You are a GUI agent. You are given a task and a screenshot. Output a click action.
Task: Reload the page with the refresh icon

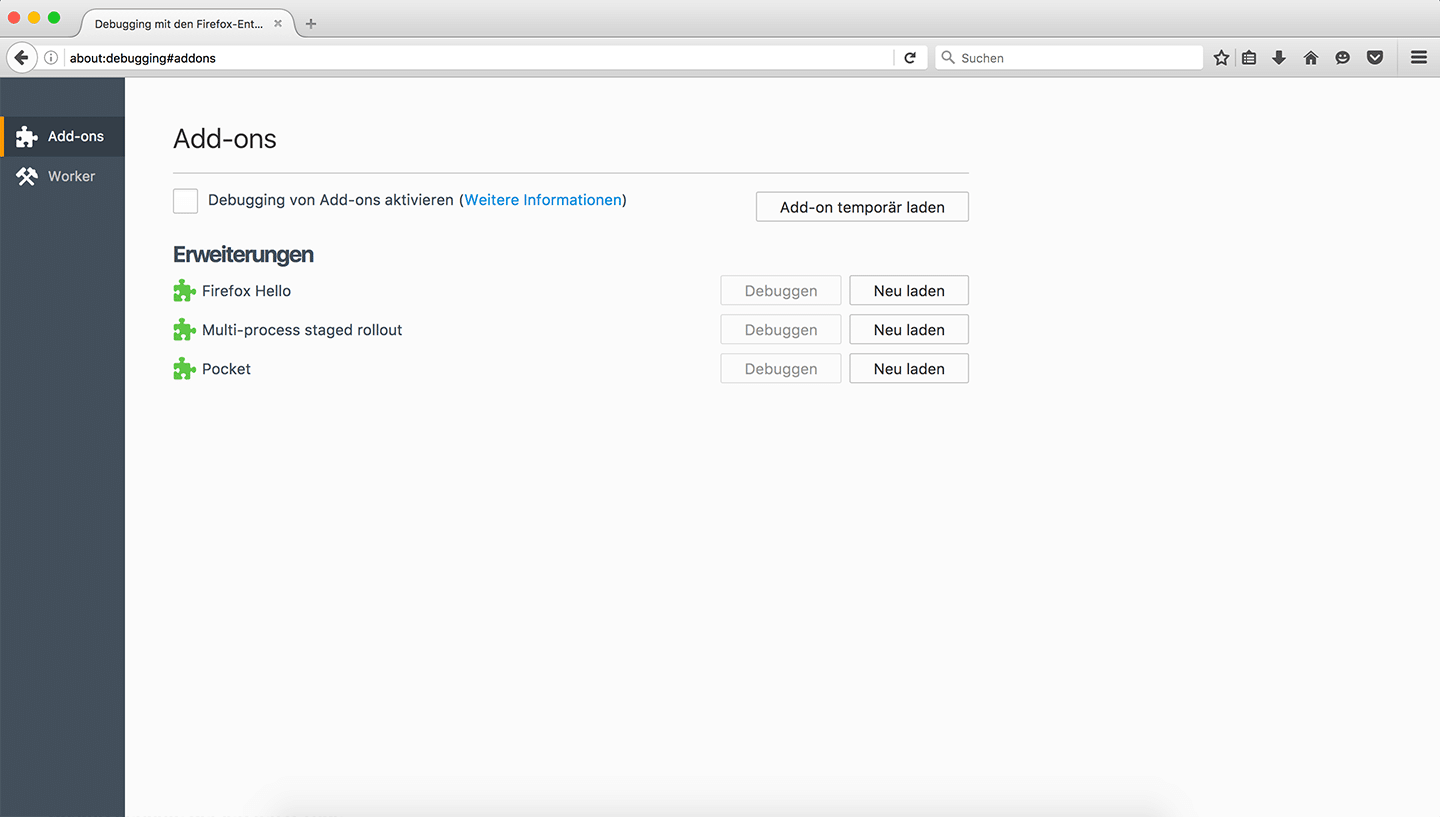pyautogui.click(x=910, y=58)
